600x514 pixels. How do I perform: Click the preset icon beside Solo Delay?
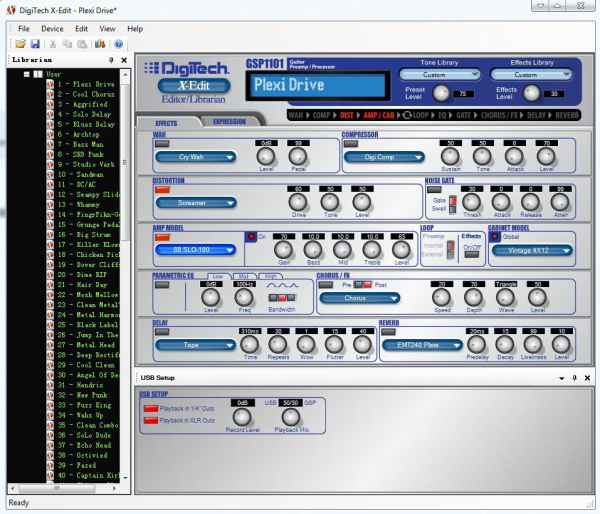[x=50, y=114]
